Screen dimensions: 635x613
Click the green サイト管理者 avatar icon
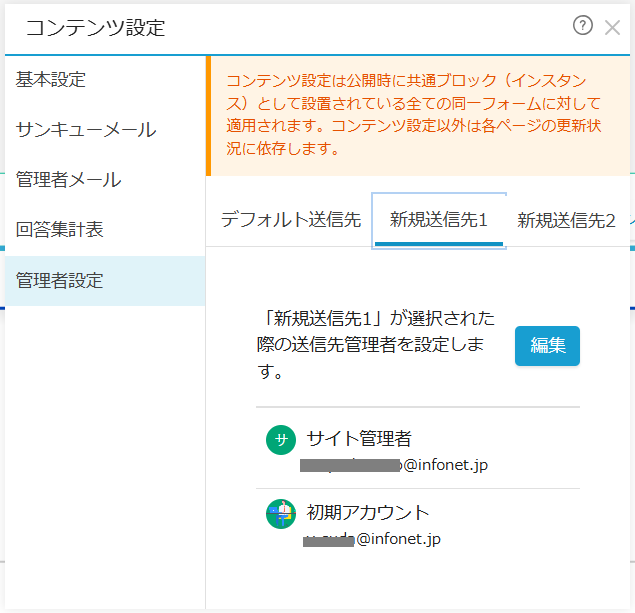[x=281, y=440]
